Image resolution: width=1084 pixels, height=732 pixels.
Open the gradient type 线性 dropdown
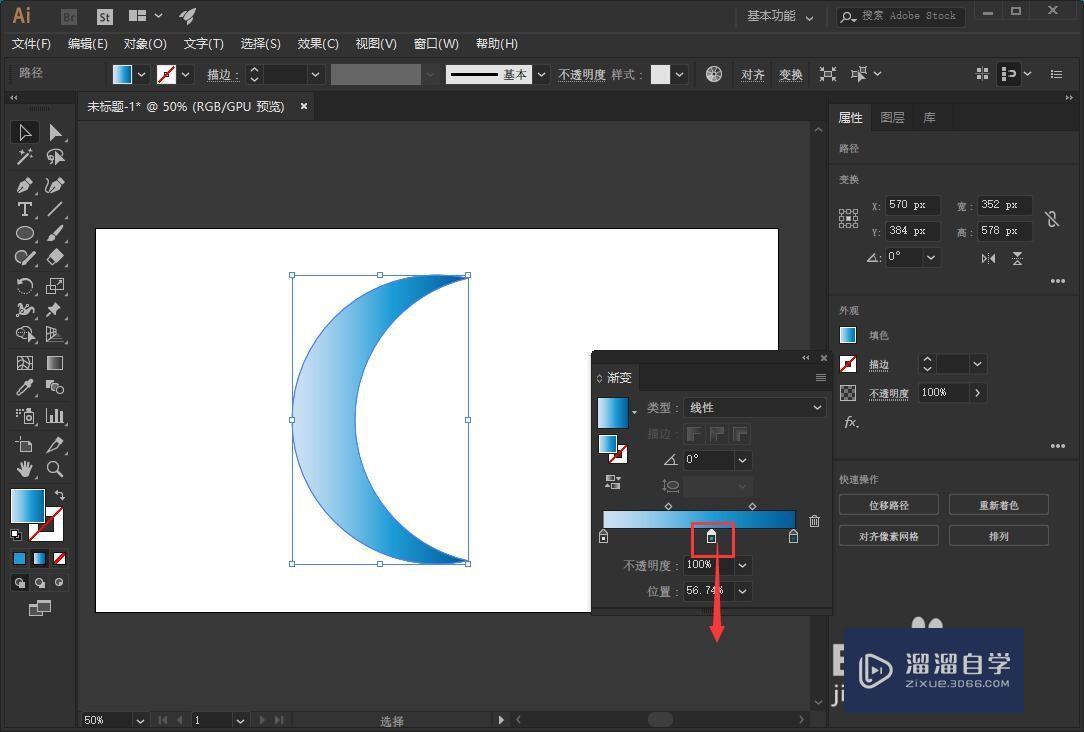(x=754, y=408)
